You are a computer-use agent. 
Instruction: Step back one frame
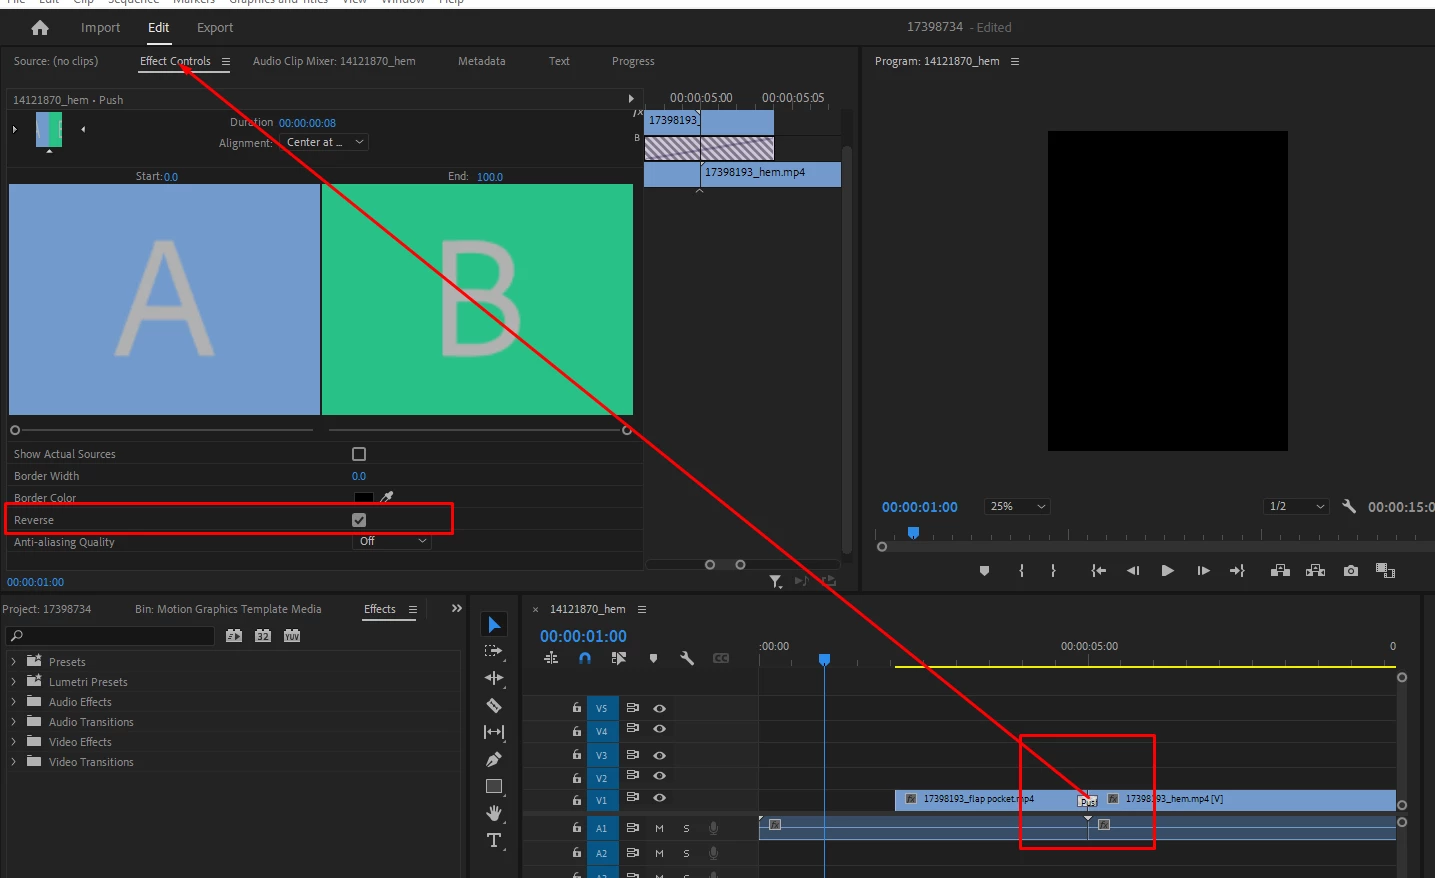(x=1133, y=570)
